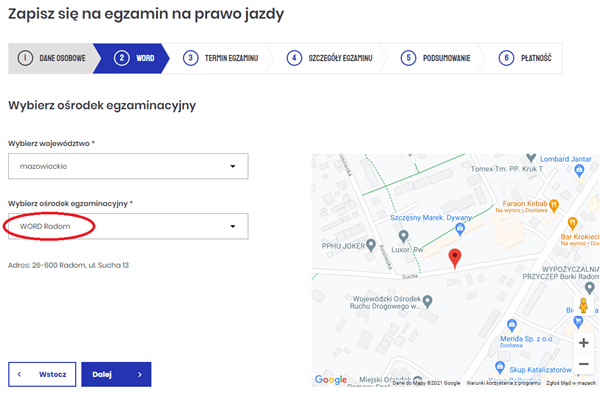Open the WORD Radom combo box
The image size is (605, 393).
(x=128, y=226)
